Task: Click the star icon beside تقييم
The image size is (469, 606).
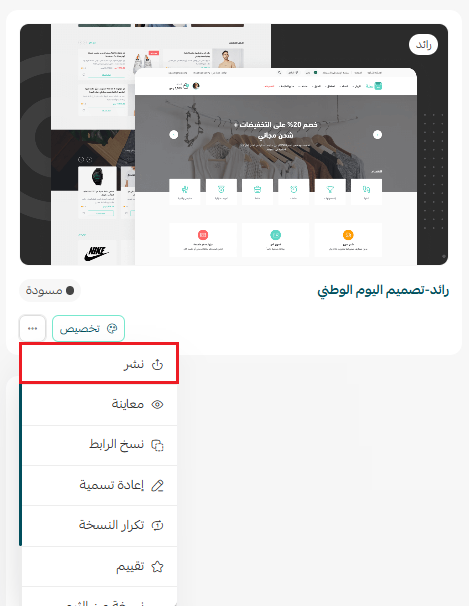Action: tap(157, 567)
